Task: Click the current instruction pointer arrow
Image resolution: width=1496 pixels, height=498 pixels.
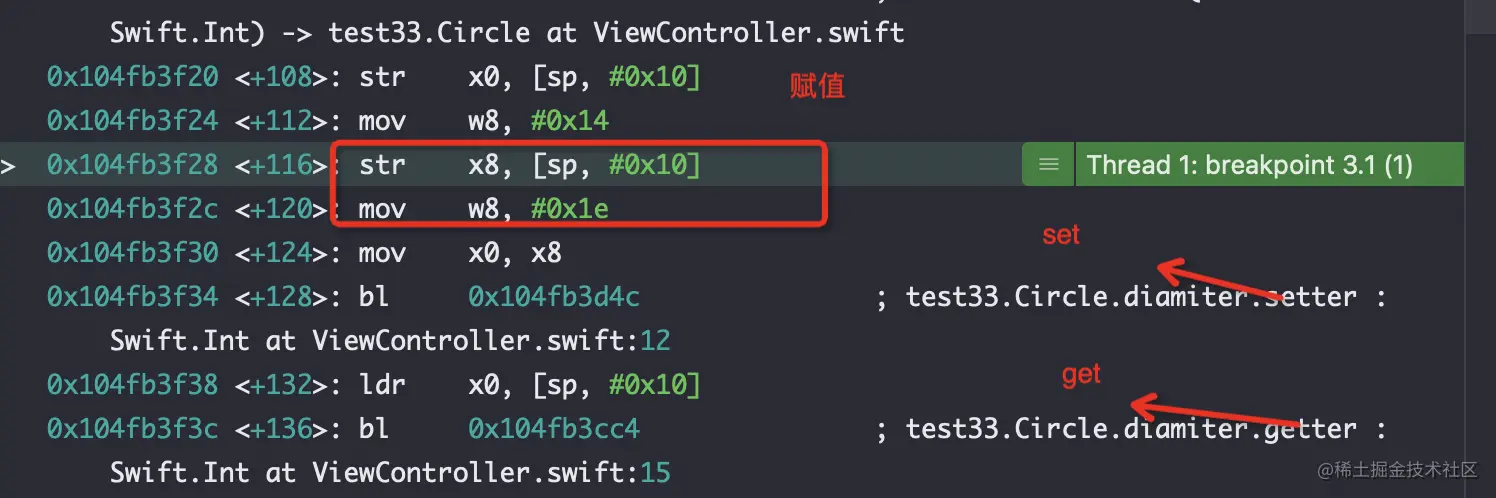Action: coord(7,165)
